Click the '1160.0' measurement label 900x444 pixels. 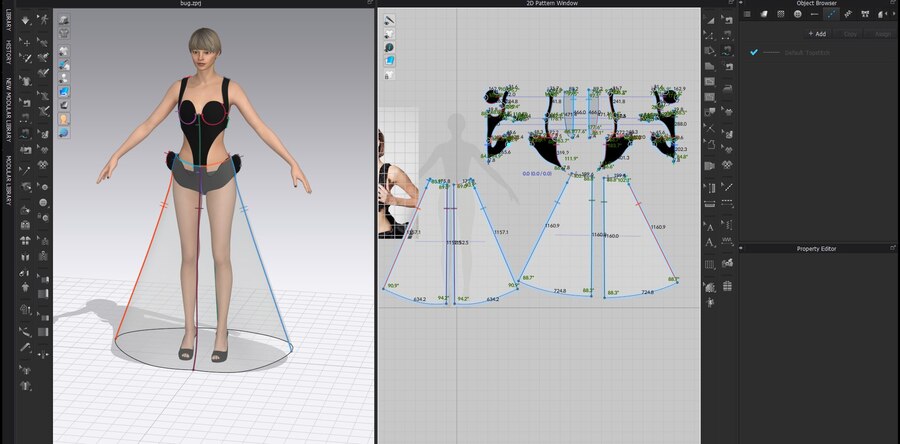point(611,236)
